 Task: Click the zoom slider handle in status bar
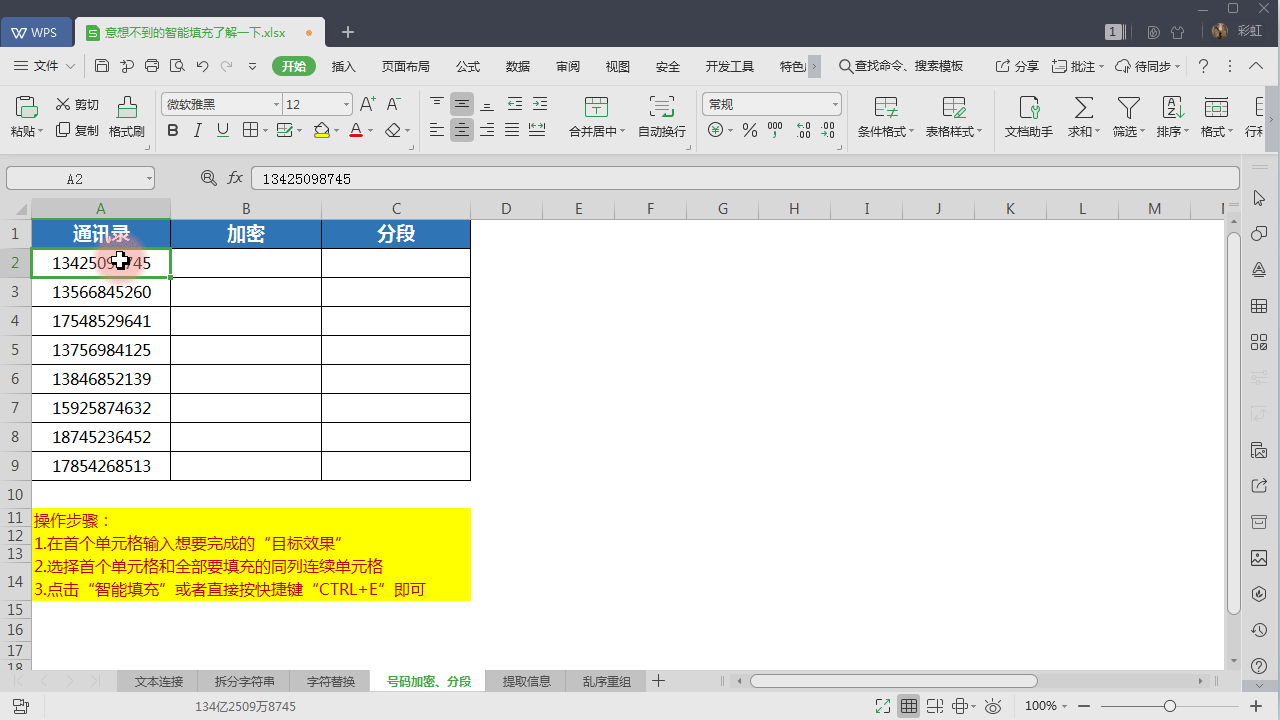pos(1169,706)
